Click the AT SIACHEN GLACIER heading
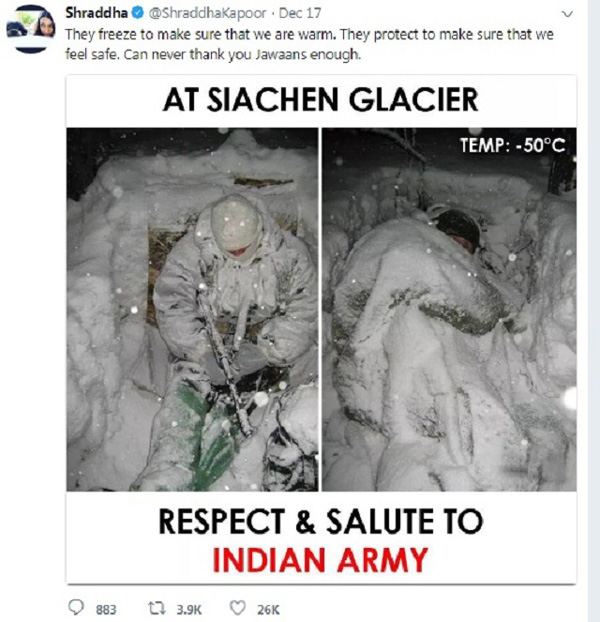This screenshot has height=622, width=600. tap(321, 100)
